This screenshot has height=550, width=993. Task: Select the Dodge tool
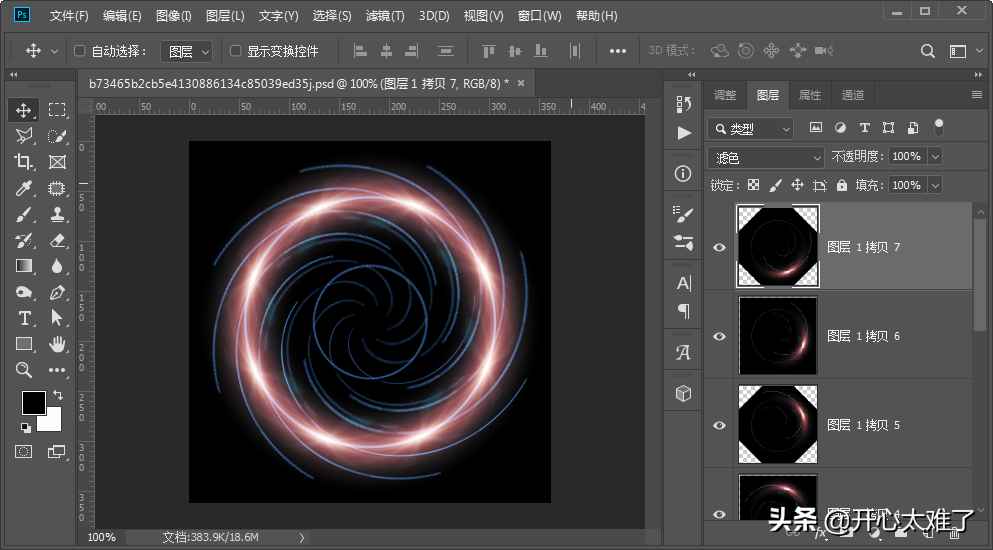pos(23,292)
